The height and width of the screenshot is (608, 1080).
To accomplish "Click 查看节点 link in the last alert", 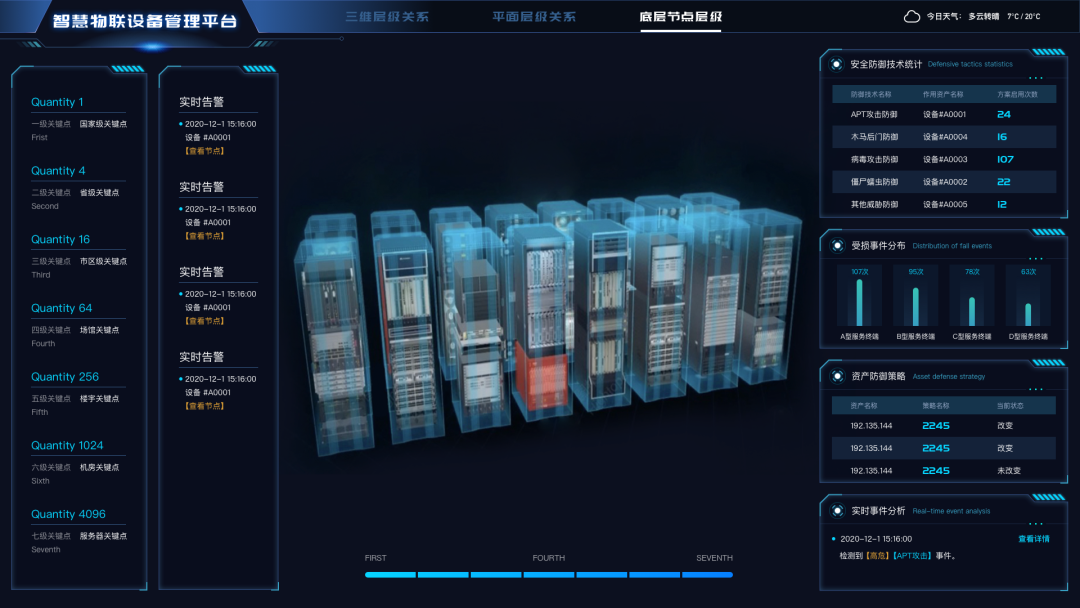I will pyautogui.click(x=204, y=406).
